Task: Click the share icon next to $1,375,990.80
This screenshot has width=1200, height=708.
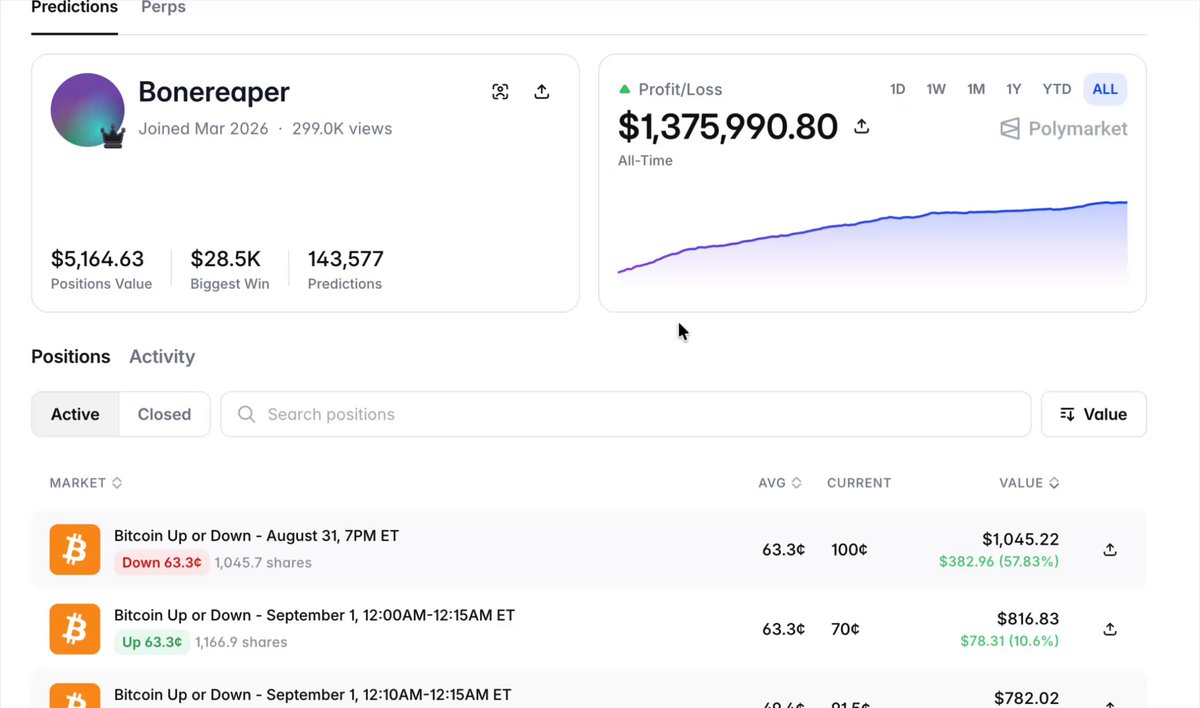Action: pyautogui.click(x=861, y=127)
